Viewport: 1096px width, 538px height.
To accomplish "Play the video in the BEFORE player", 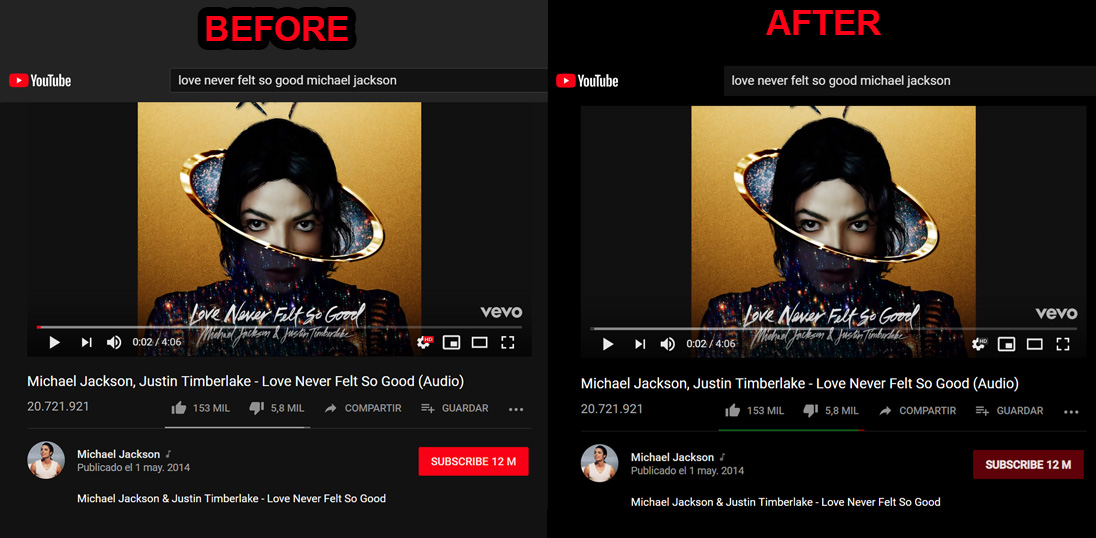I will pos(54,342).
